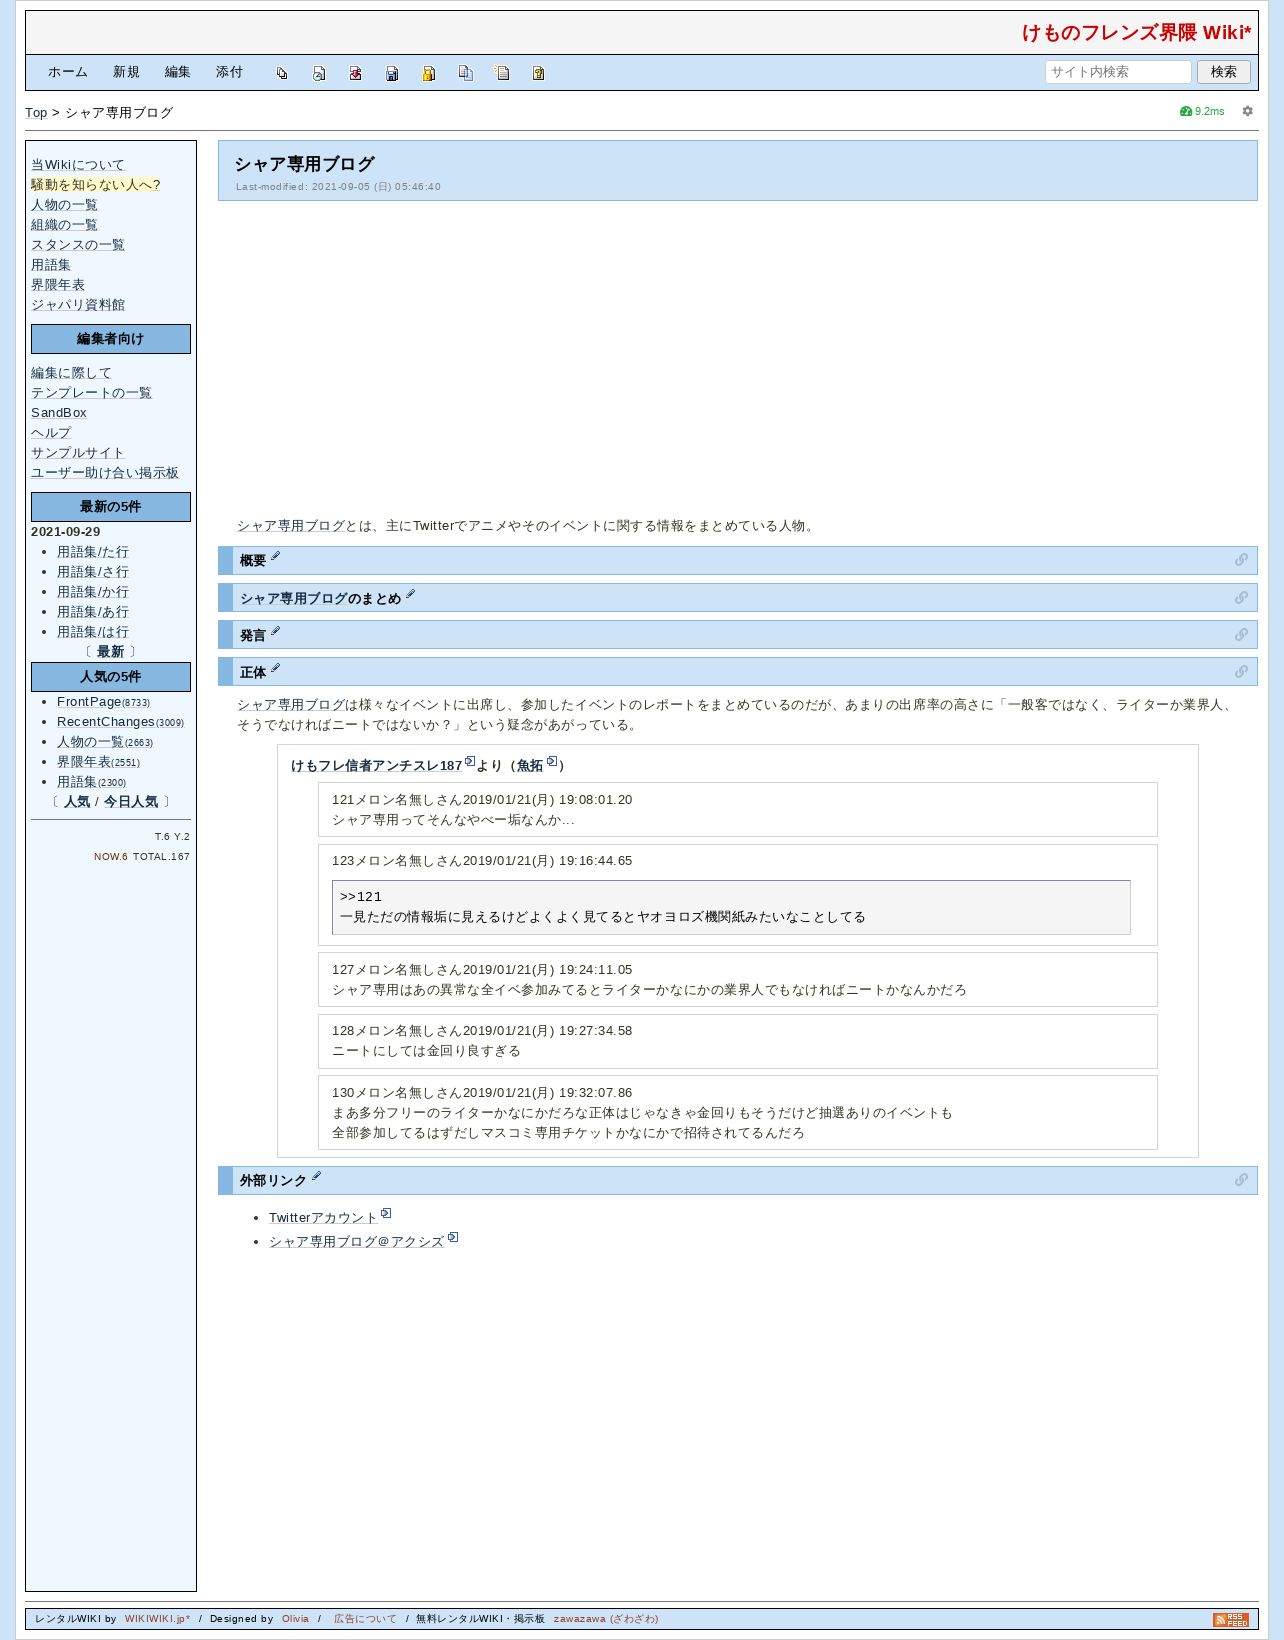Viewport: 1284px width, 1640px height.
Task: Edit シャア専用ブログのまとめ section pencil icon
Action: (x=410, y=595)
